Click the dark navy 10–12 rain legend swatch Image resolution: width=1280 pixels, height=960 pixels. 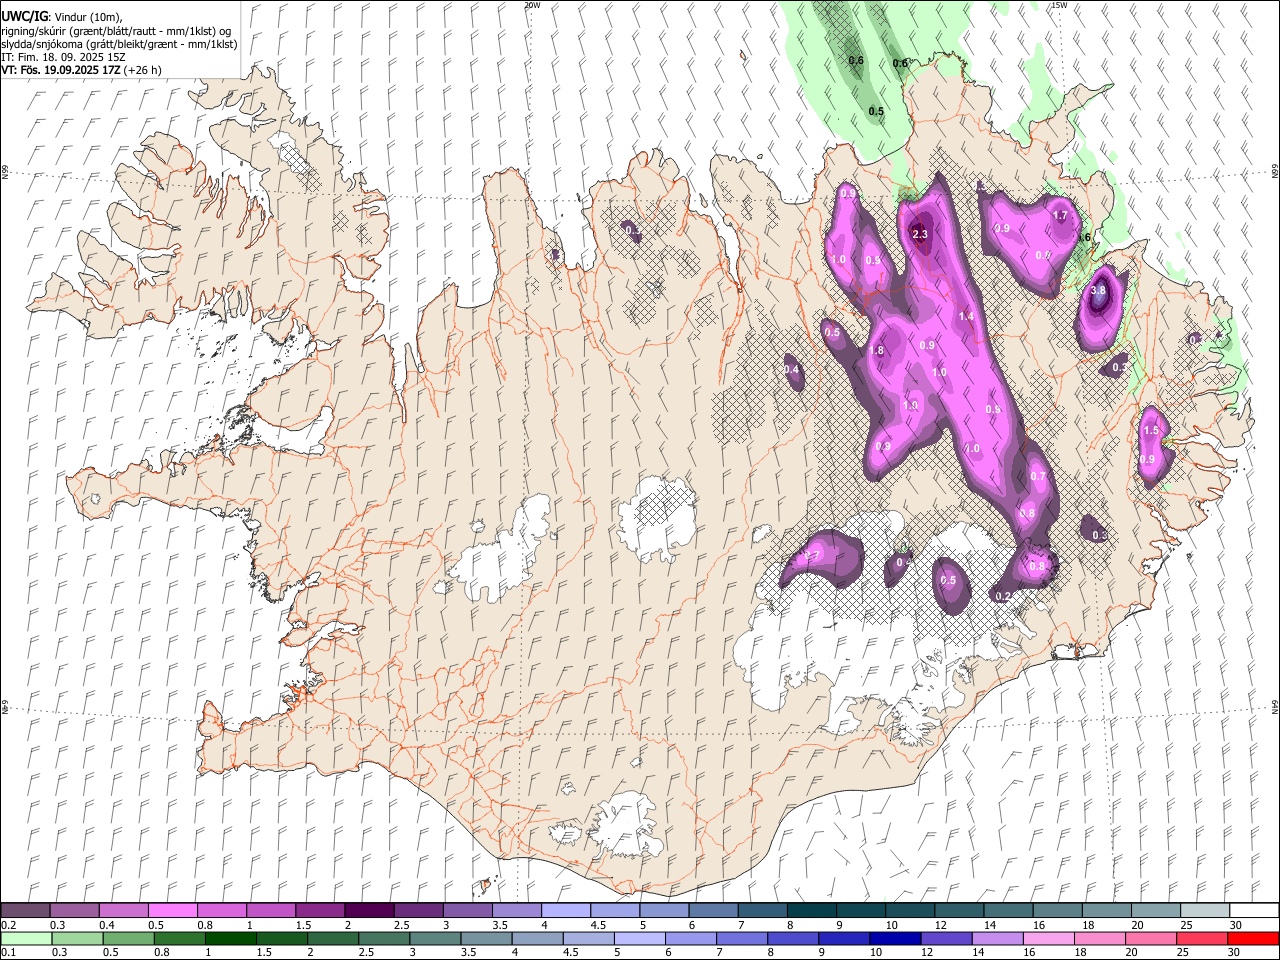[x=894, y=939]
